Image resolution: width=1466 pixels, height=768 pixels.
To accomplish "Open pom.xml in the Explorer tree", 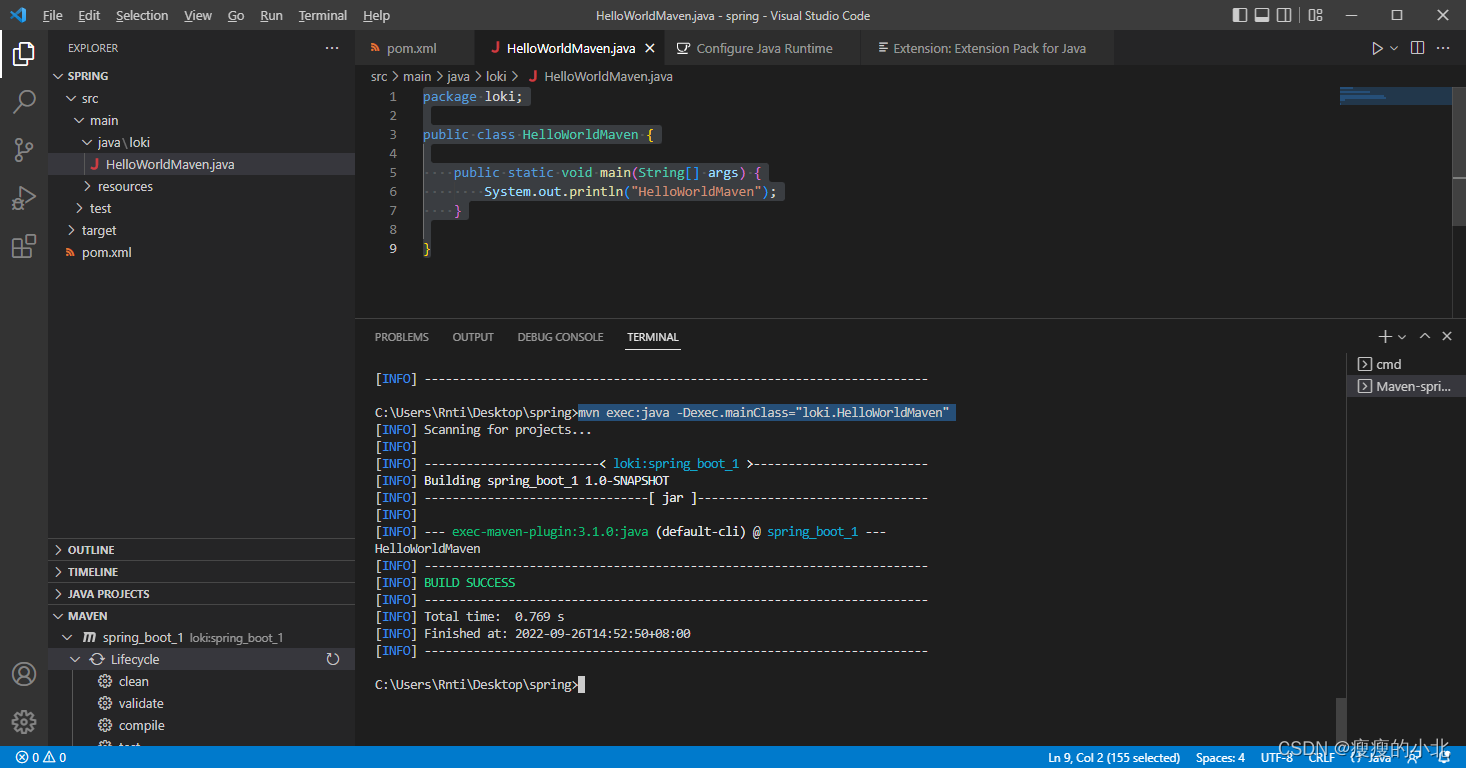I will pyautogui.click(x=201, y=252).
